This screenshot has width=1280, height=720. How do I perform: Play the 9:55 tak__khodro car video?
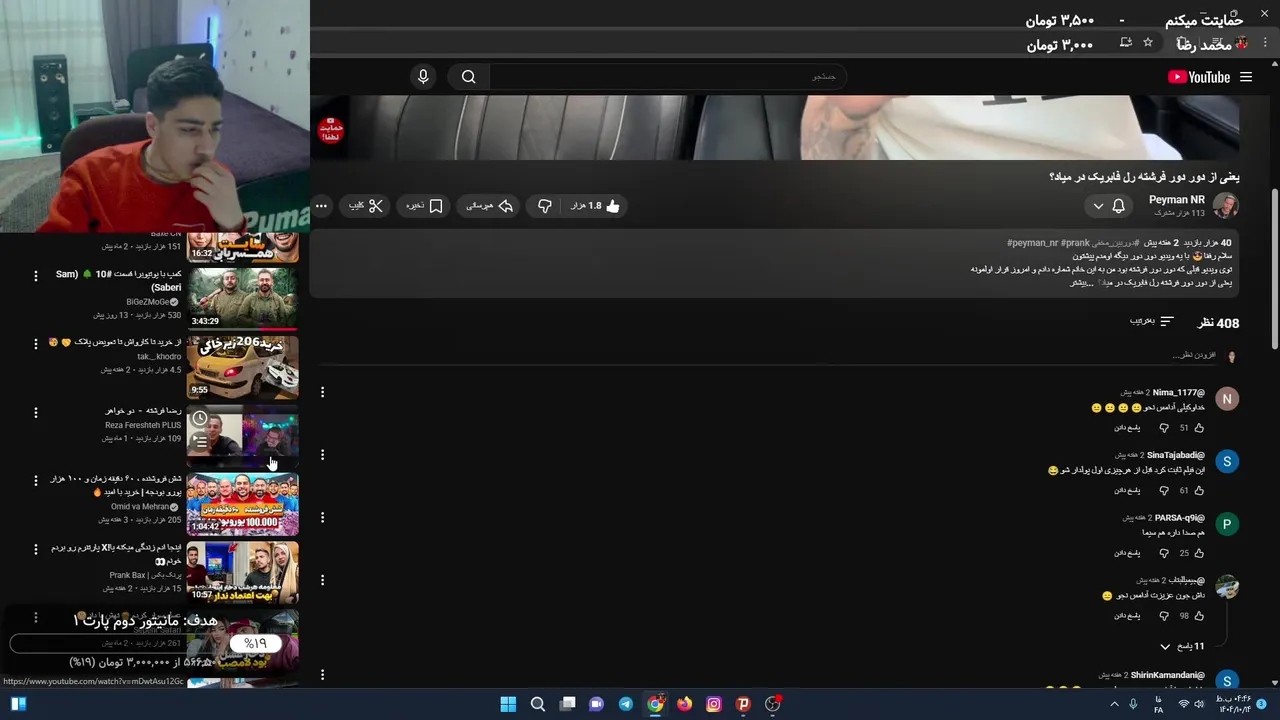[x=242, y=367]
